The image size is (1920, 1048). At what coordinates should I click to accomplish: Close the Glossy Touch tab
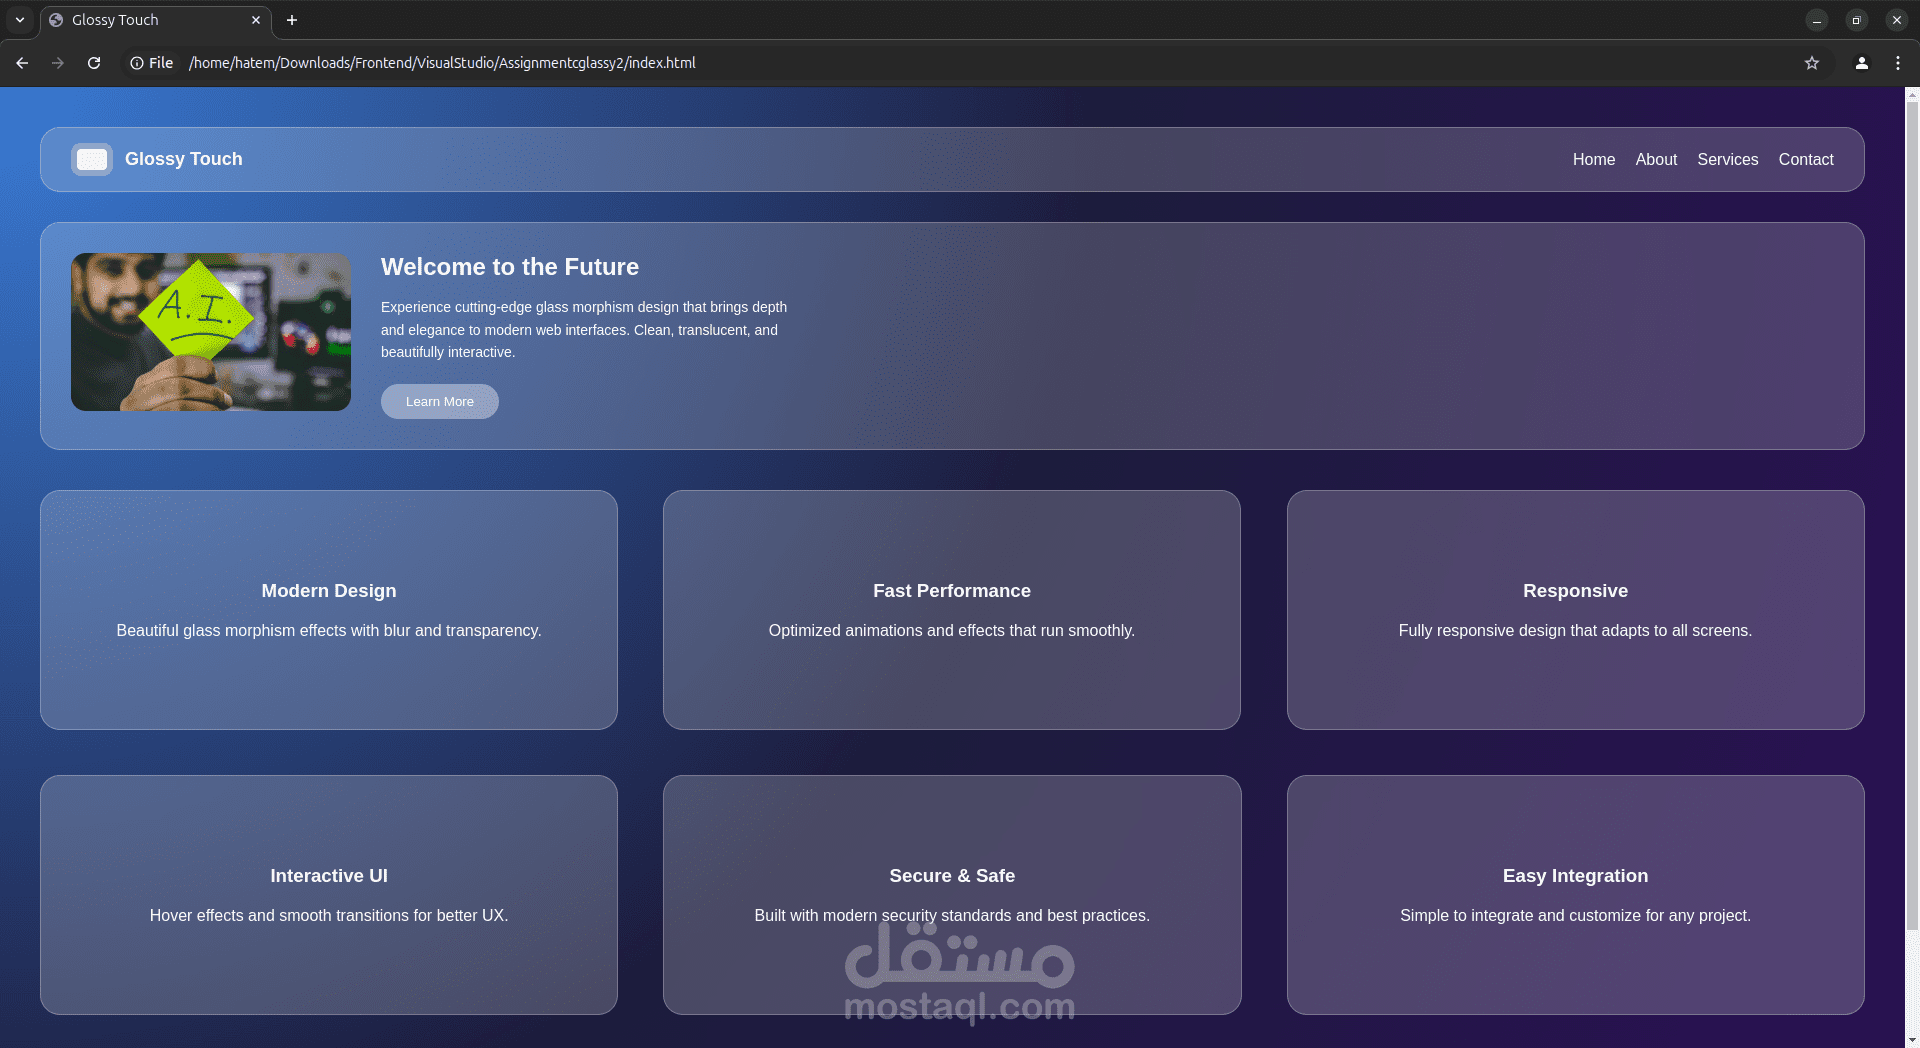coord(256,20)
